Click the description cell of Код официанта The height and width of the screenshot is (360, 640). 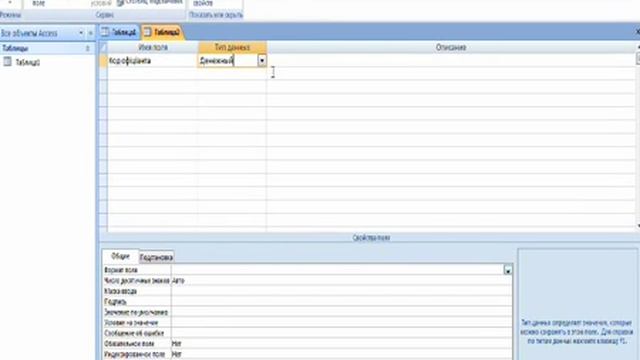[x=451, y=61]
